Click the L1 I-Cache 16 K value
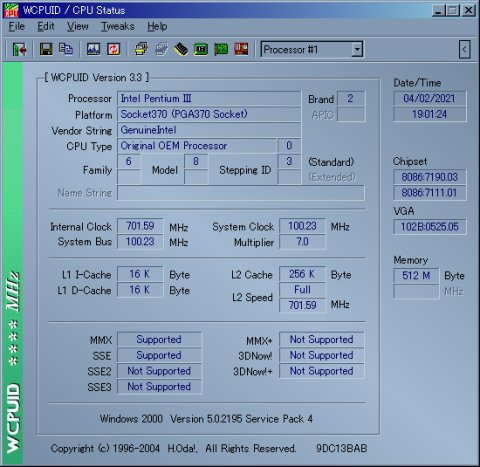480x467 pixels. (140, 274)
